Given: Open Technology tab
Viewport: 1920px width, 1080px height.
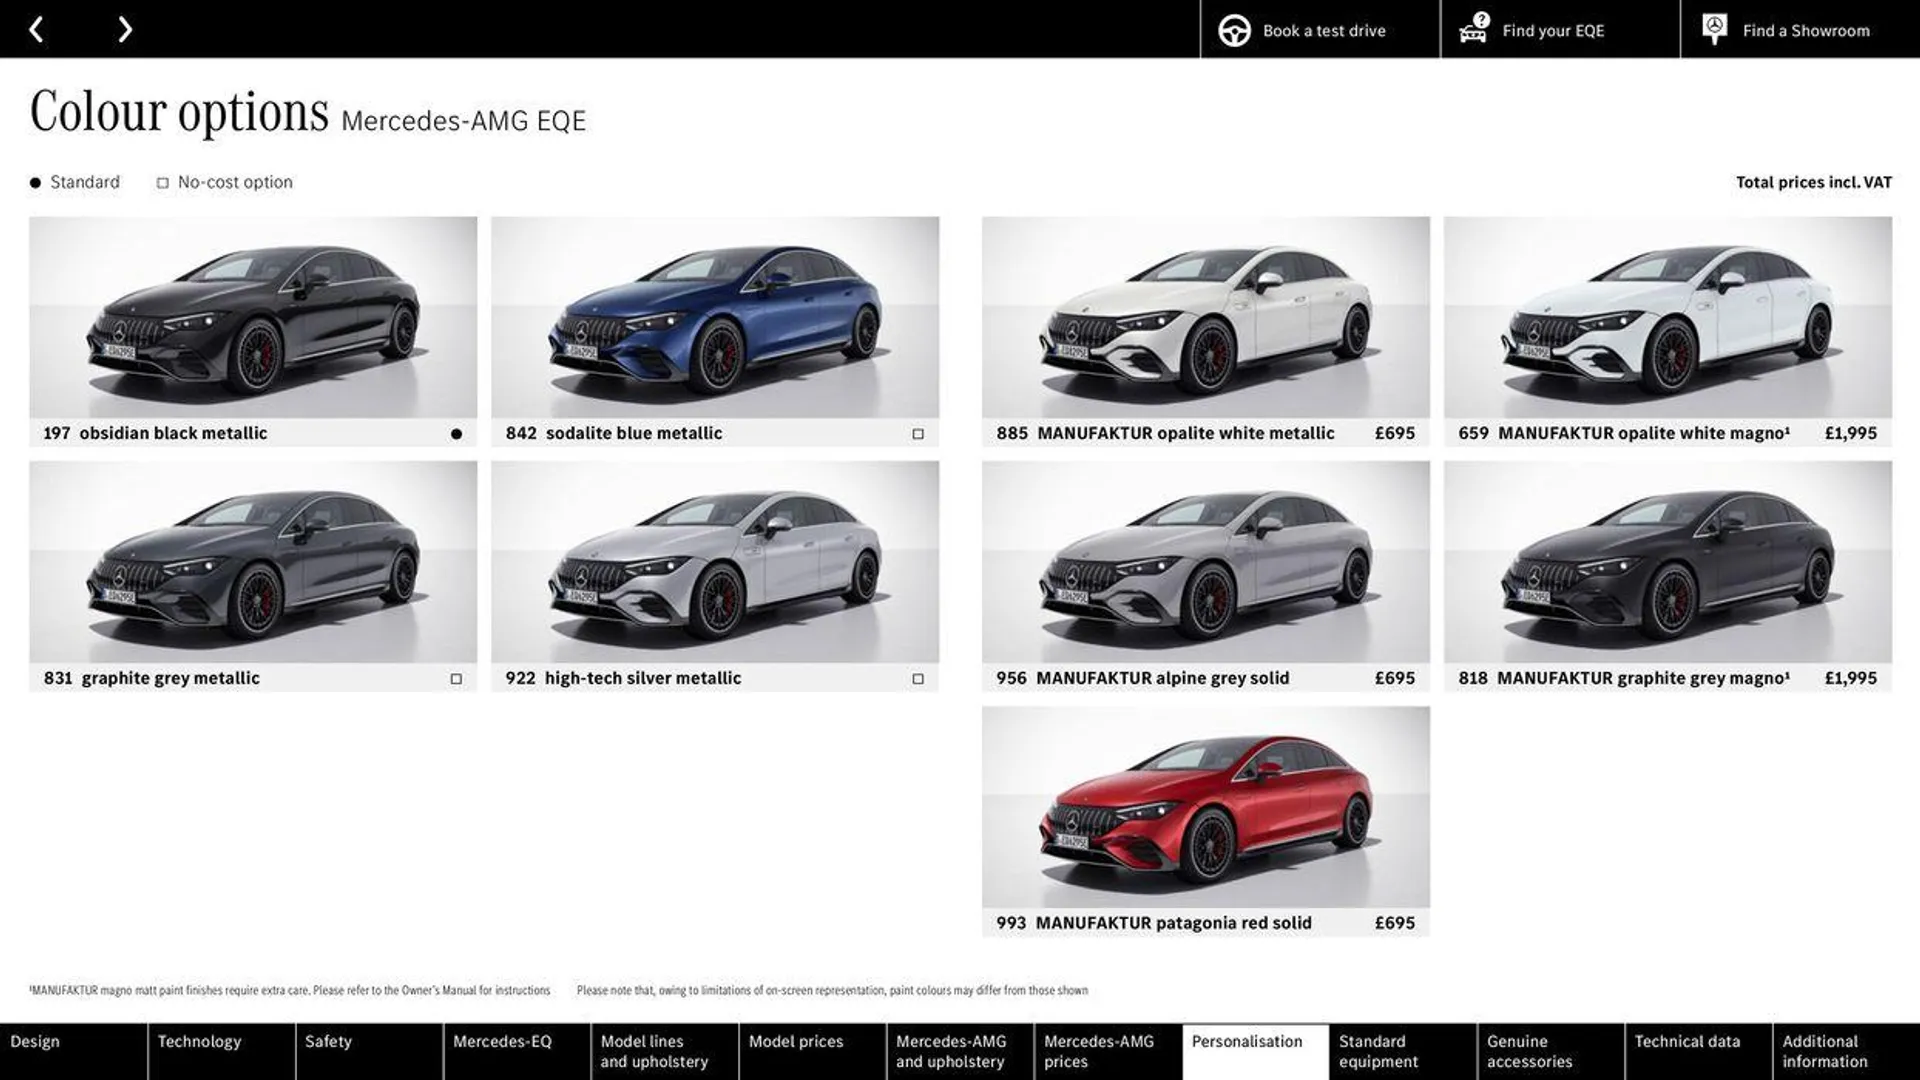Looking at the screenshot, I should click(221, 1051).
